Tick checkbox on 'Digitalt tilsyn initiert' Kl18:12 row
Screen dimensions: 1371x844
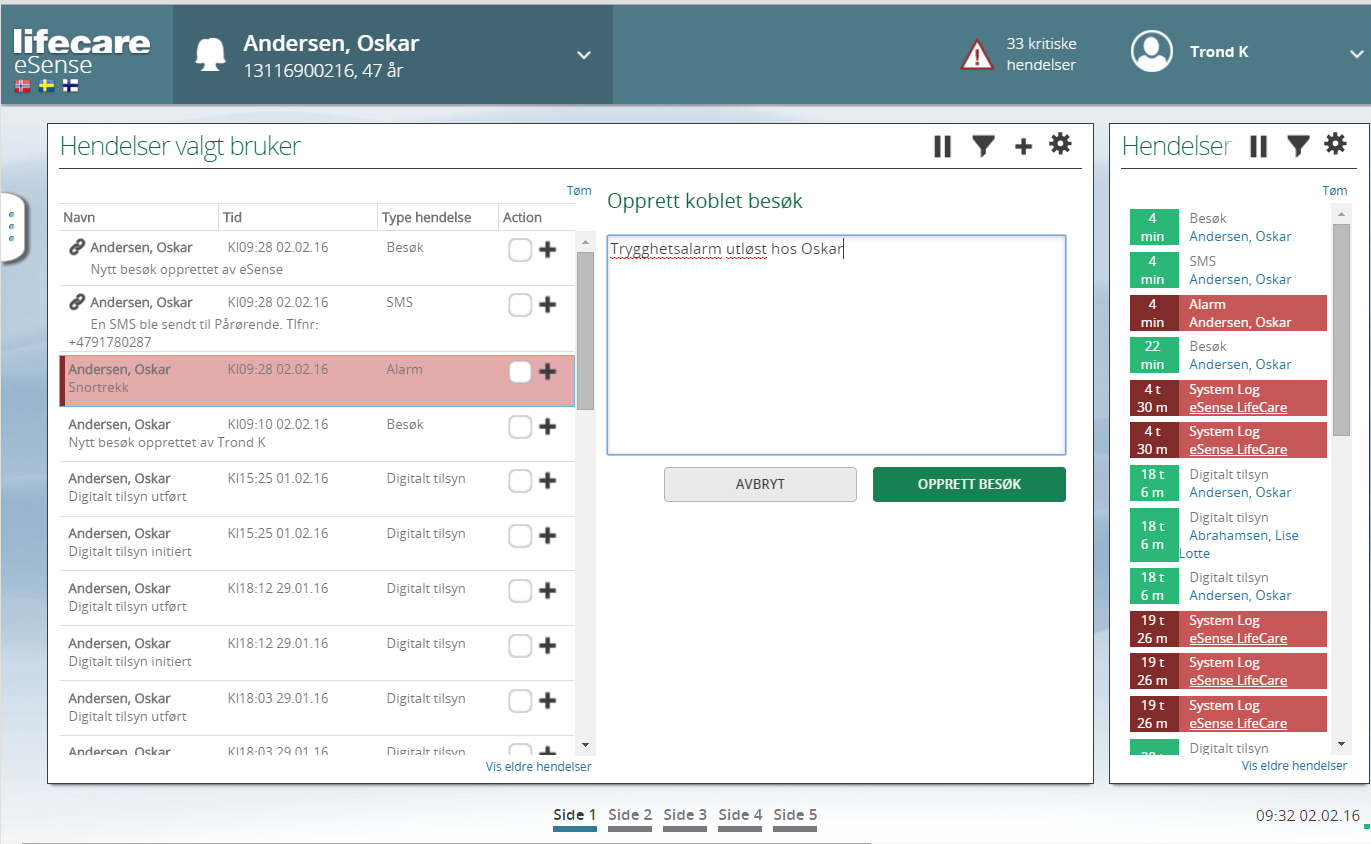(x=520, y=646)
